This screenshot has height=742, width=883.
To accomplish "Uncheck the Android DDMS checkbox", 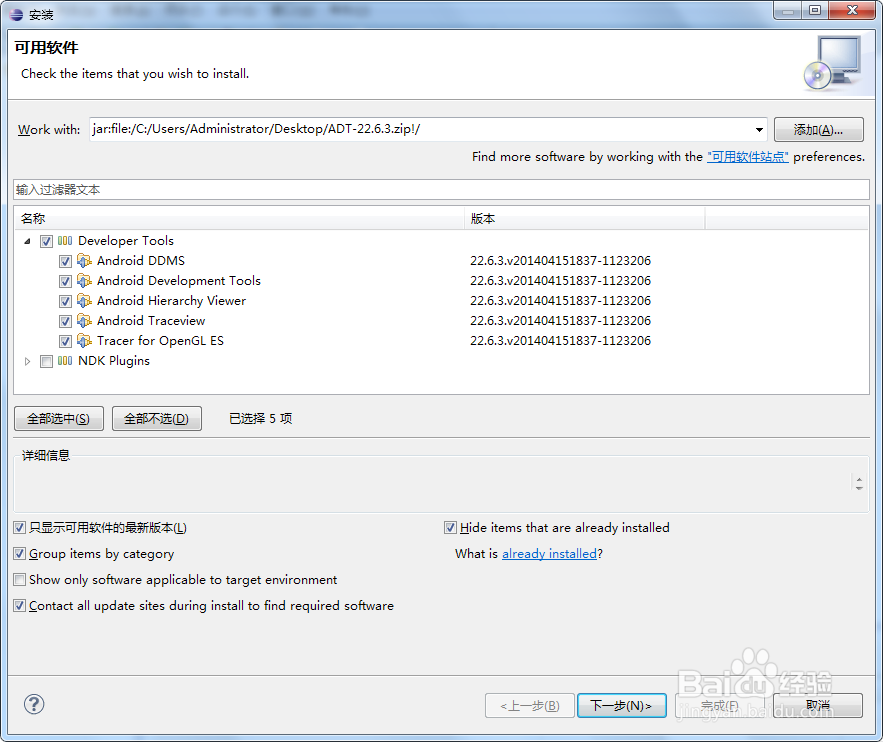I will click(x=65, y=261).
